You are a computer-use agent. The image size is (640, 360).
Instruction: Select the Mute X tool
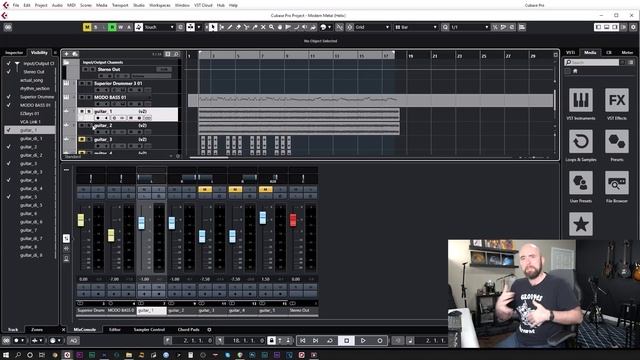click(x=263, y=27)
